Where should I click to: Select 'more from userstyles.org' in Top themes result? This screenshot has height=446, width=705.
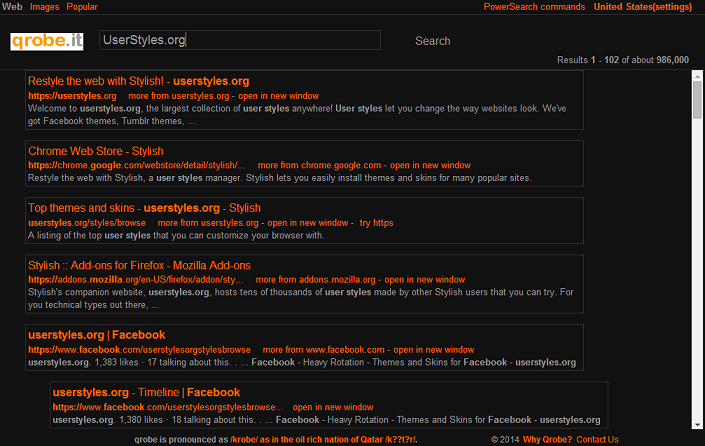click(x=208, y=223)
